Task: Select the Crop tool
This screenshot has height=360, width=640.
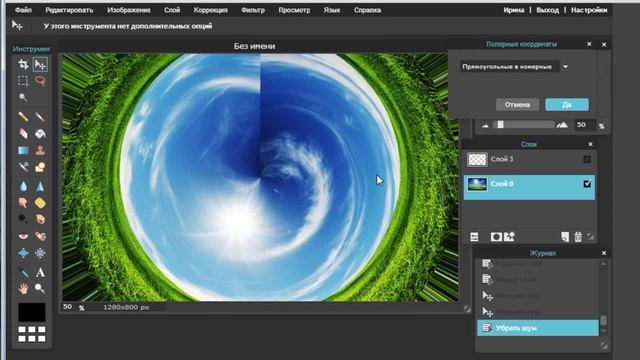Action: click(23, 64)
